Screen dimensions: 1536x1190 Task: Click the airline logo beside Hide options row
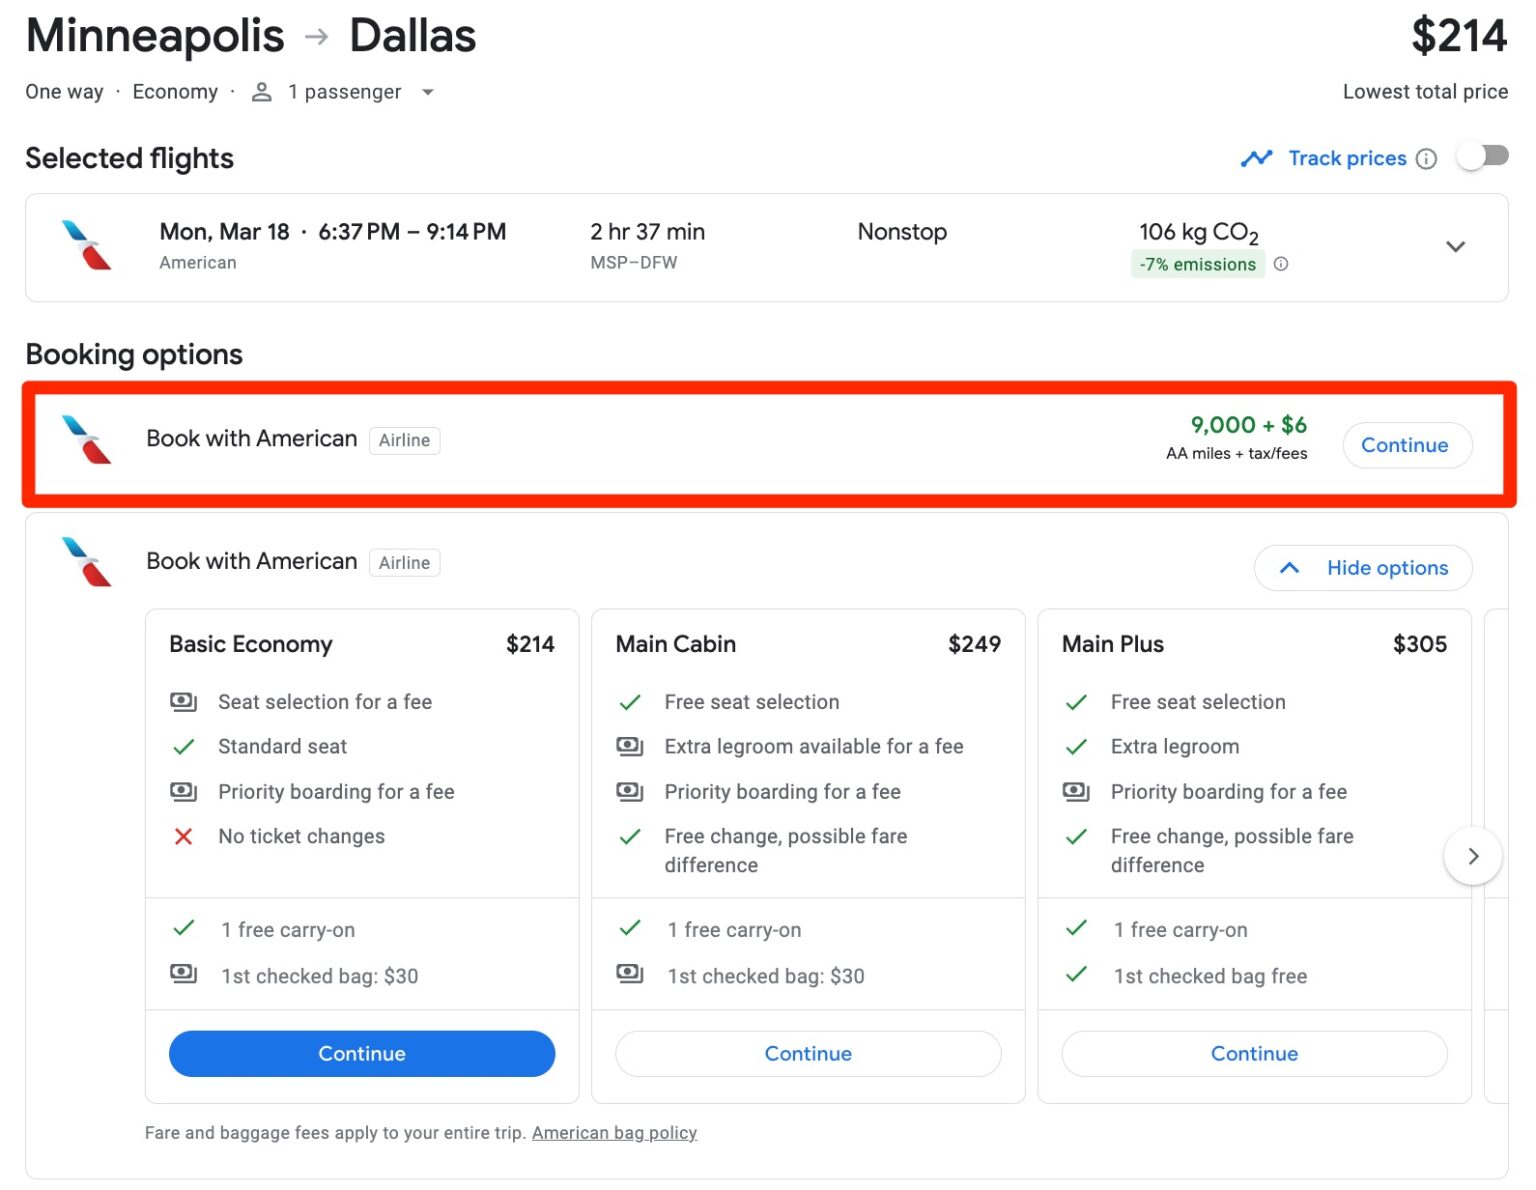point(87,562)
